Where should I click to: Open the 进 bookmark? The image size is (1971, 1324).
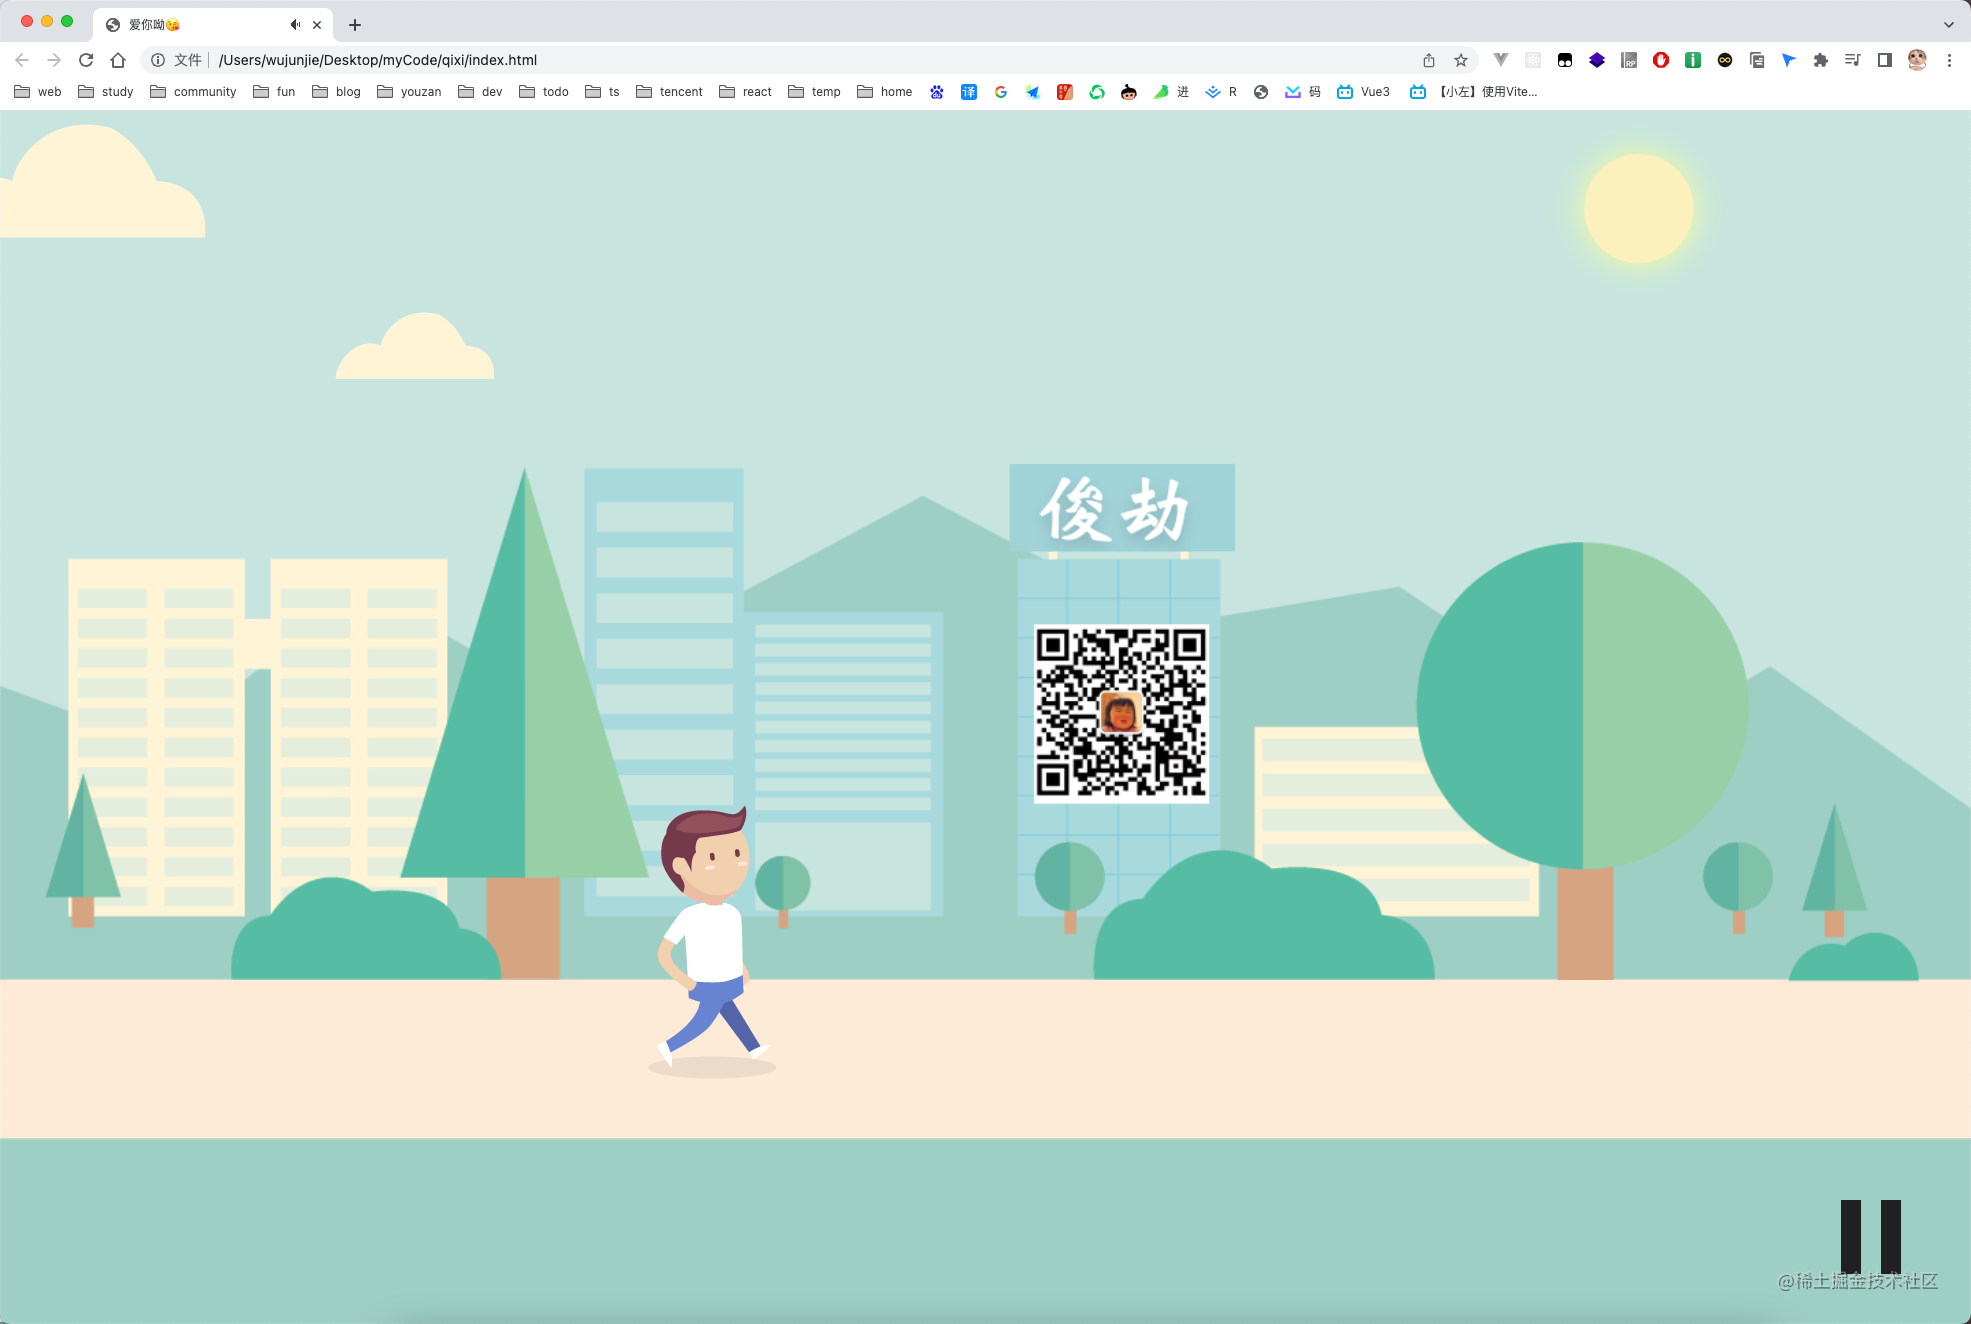[1171, 92]
